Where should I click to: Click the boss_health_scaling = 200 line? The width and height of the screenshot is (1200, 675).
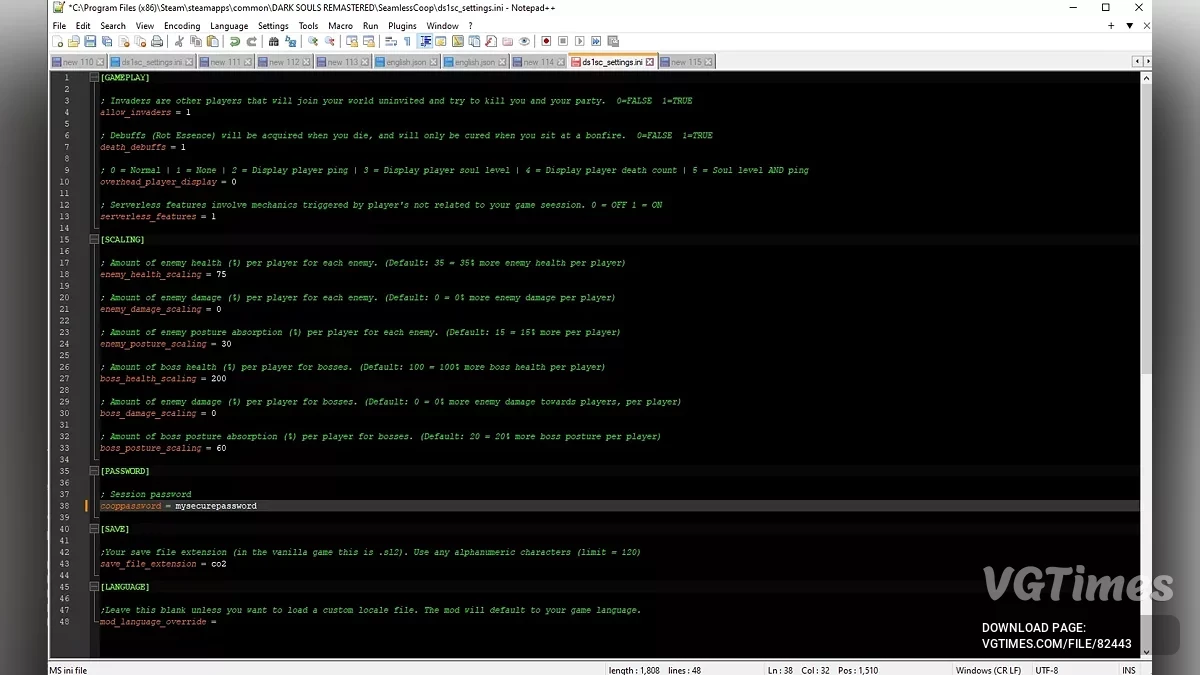164,379
